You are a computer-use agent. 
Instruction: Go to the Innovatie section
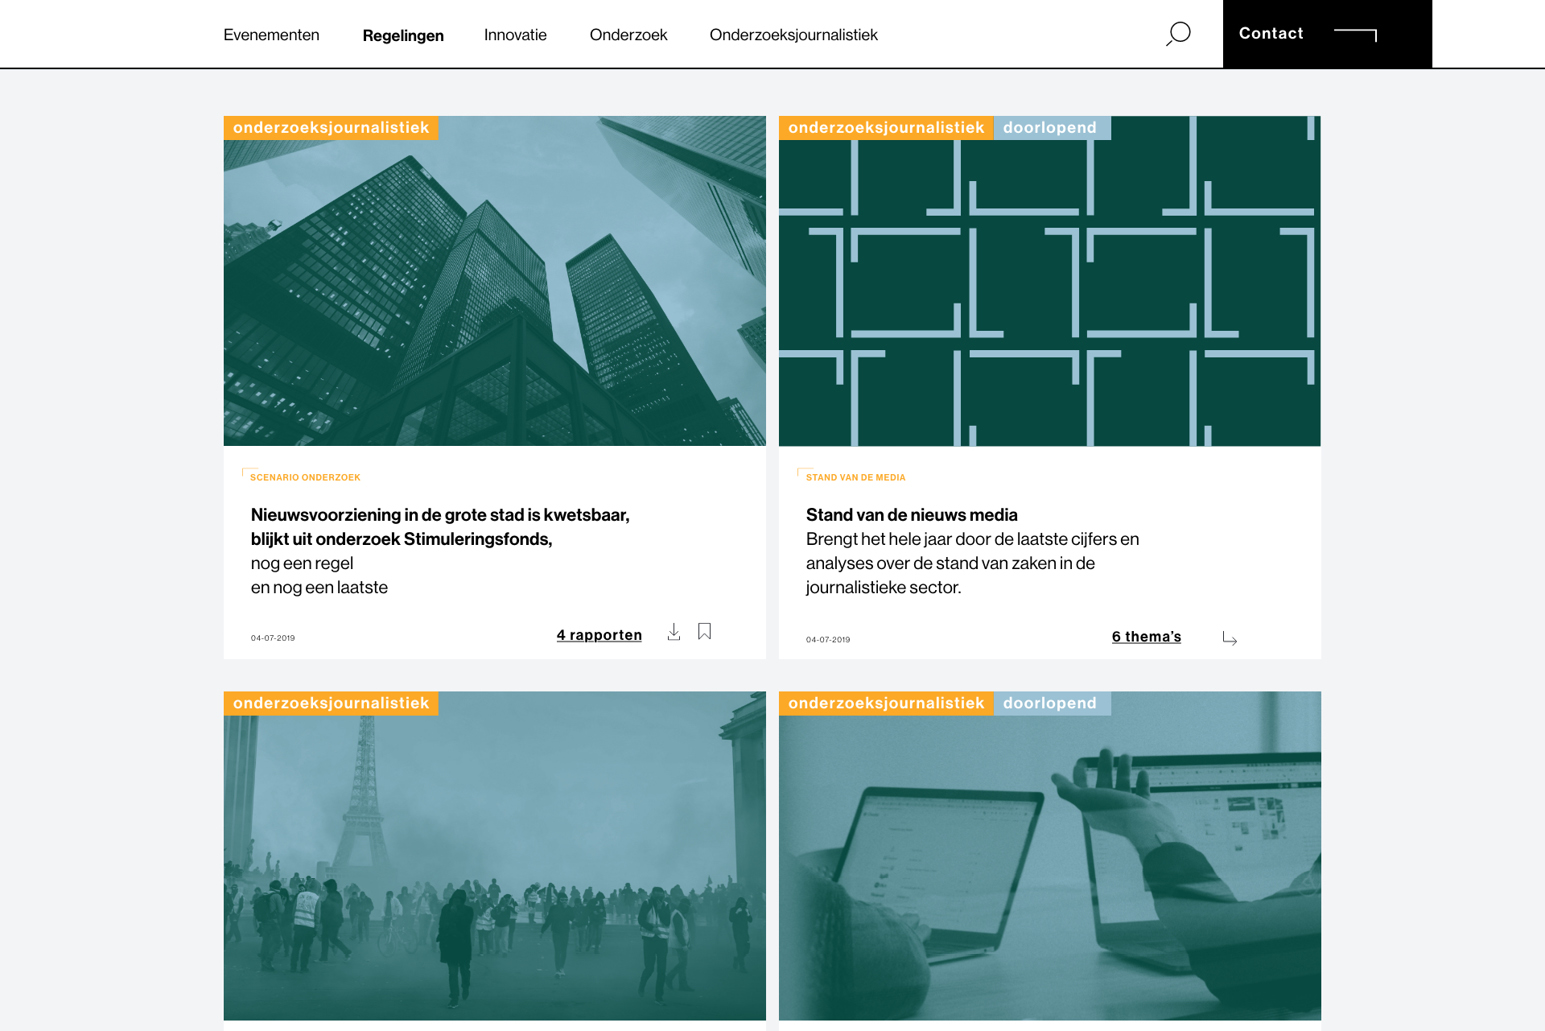[515, 35]
